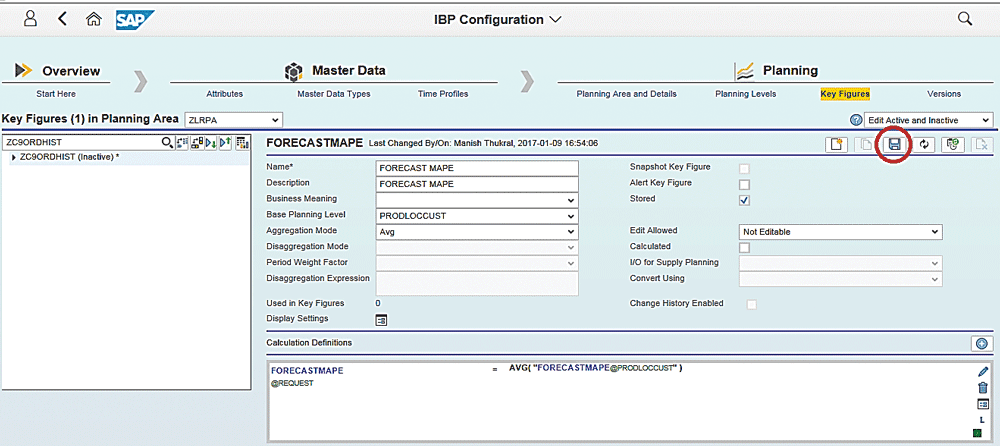Refresh the key figure details
The width and height of the screenshot is (1000, 446).
pyautogui.click(x=923, y=145)
